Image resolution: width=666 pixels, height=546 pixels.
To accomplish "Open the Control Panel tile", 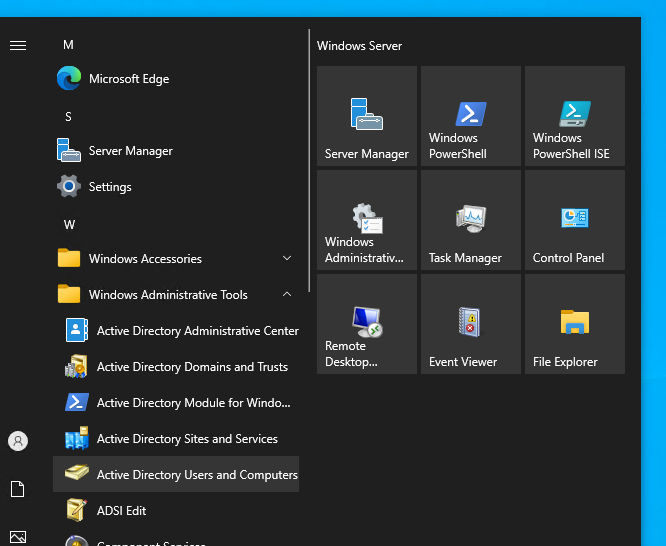I will [575, 220].
